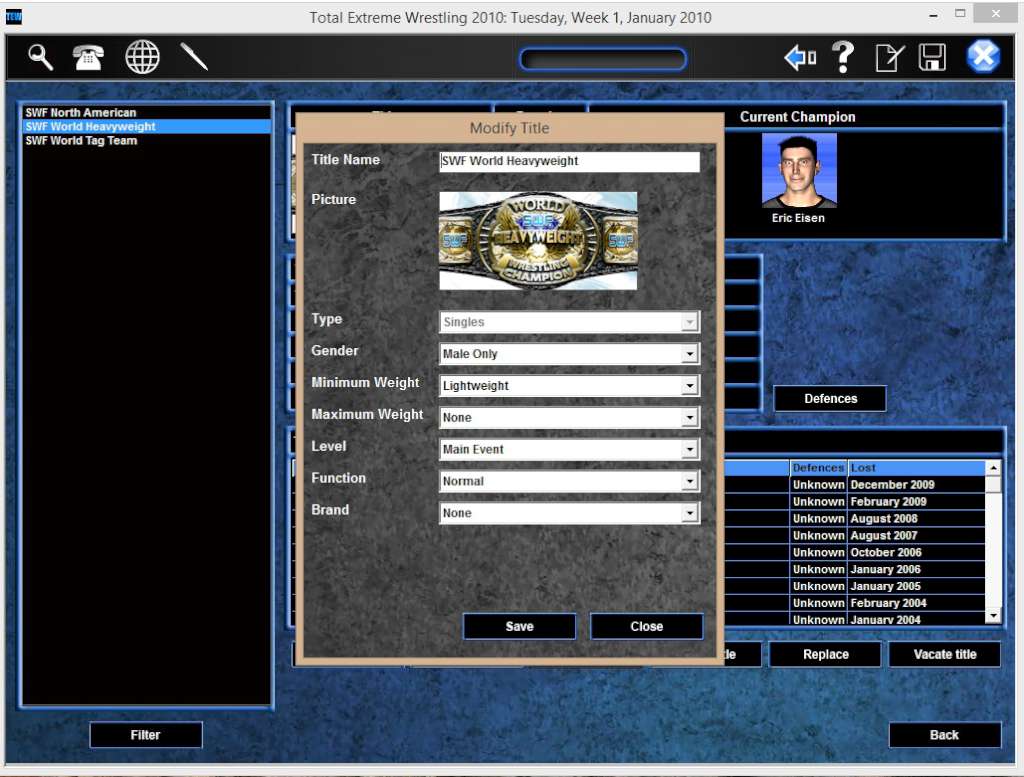Close the Modify Title dialog
This screenshot has height=777, width=1024.
point(646,626)
